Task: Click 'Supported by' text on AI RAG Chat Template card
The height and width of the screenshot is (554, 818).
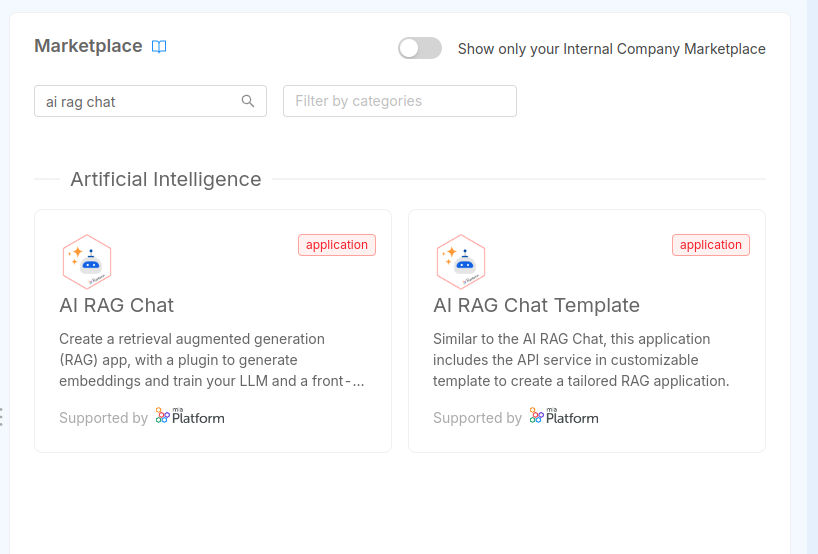Action: pyautogui.click(x=477, y=418)
